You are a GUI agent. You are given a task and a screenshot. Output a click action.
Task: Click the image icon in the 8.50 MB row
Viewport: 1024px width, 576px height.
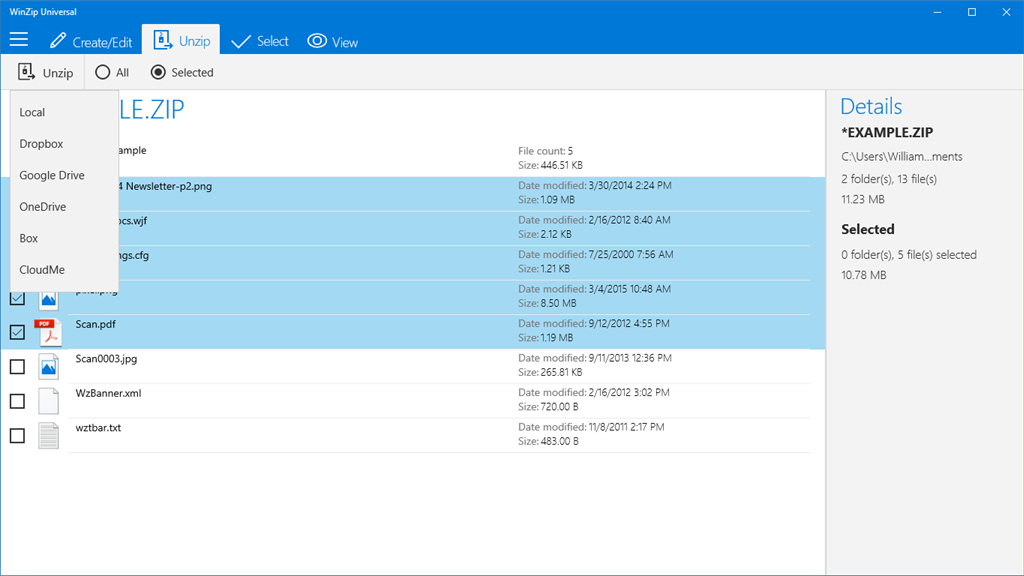click(48, 299)
